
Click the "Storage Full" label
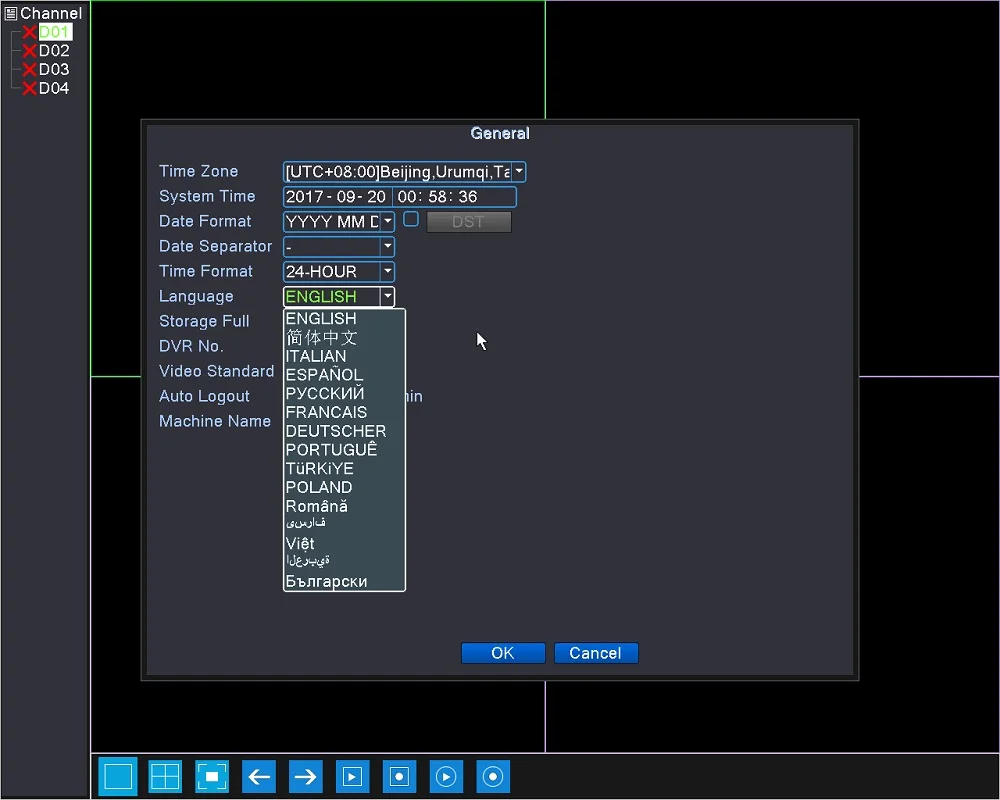pyautogui.click(x=204, y=321)
